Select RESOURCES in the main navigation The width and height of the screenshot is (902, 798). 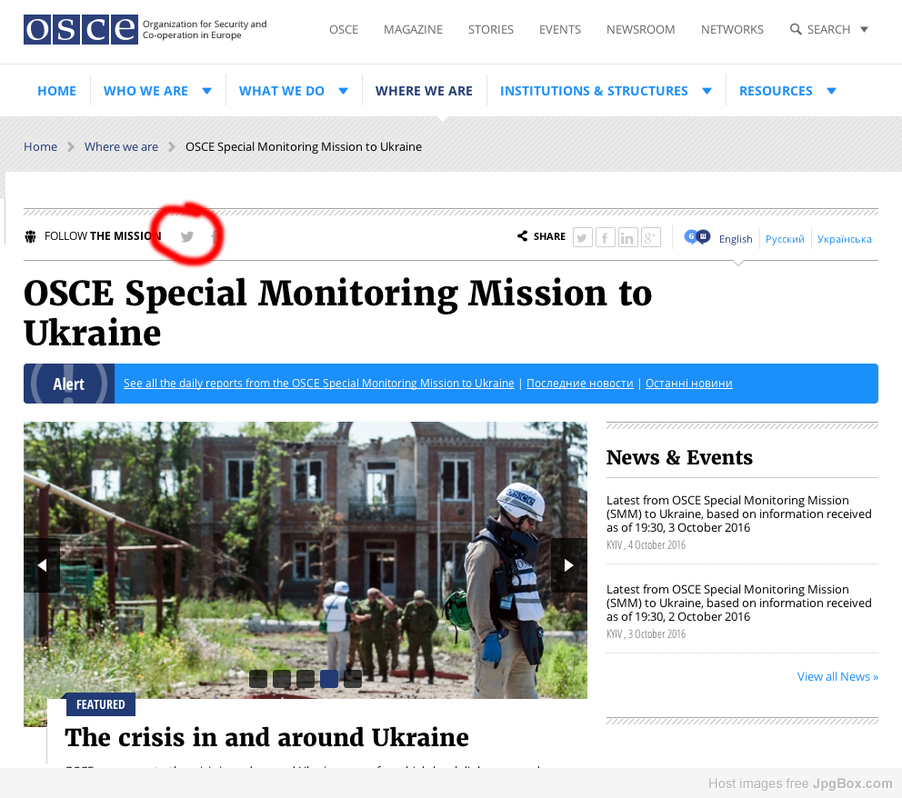point(776,91)
